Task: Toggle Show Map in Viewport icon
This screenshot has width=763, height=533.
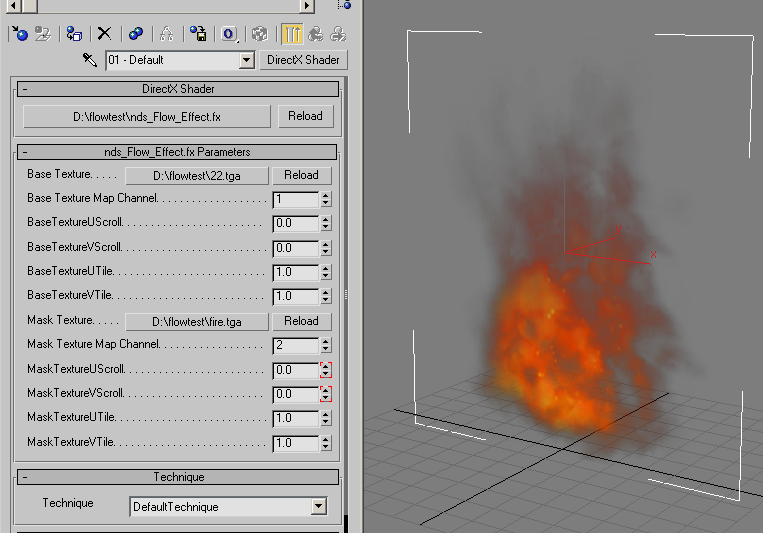Action: [x=260, y=34]
